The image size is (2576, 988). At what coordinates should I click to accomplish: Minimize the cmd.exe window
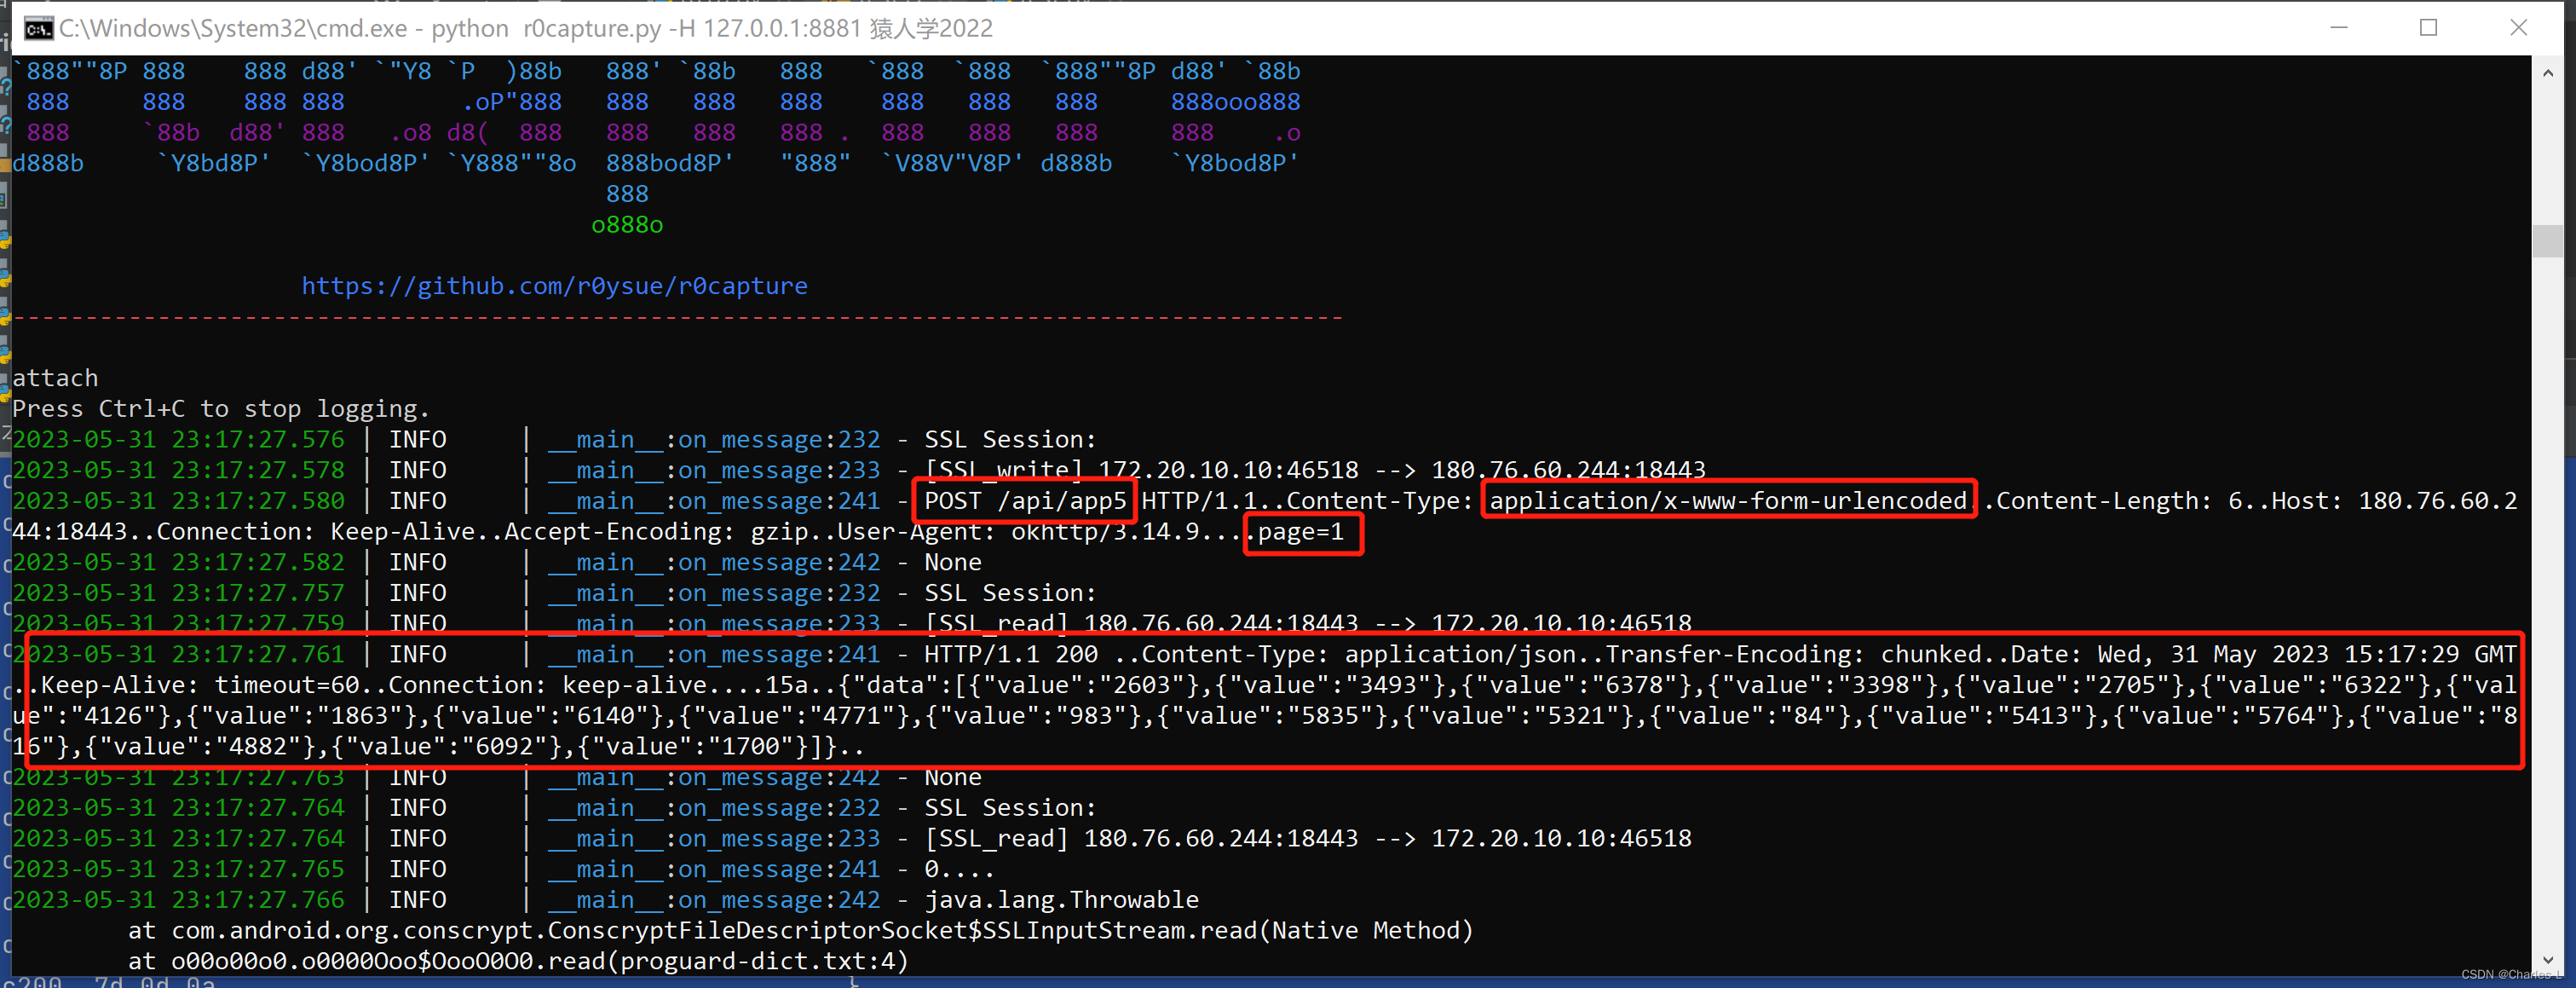point(2338,28)
